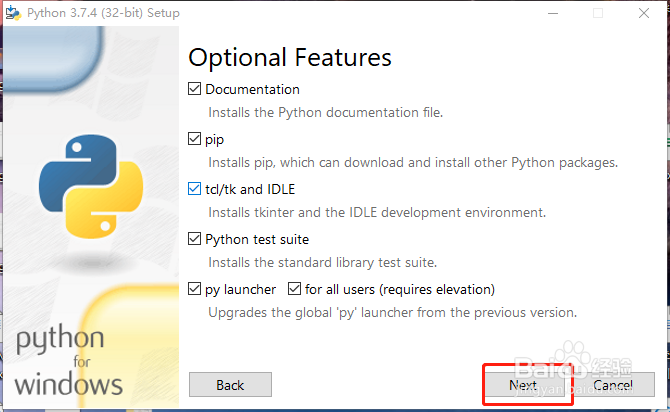Minimize the Python Setup window
Viewport: 670px width, 412px height.
(x=553, y=13)
